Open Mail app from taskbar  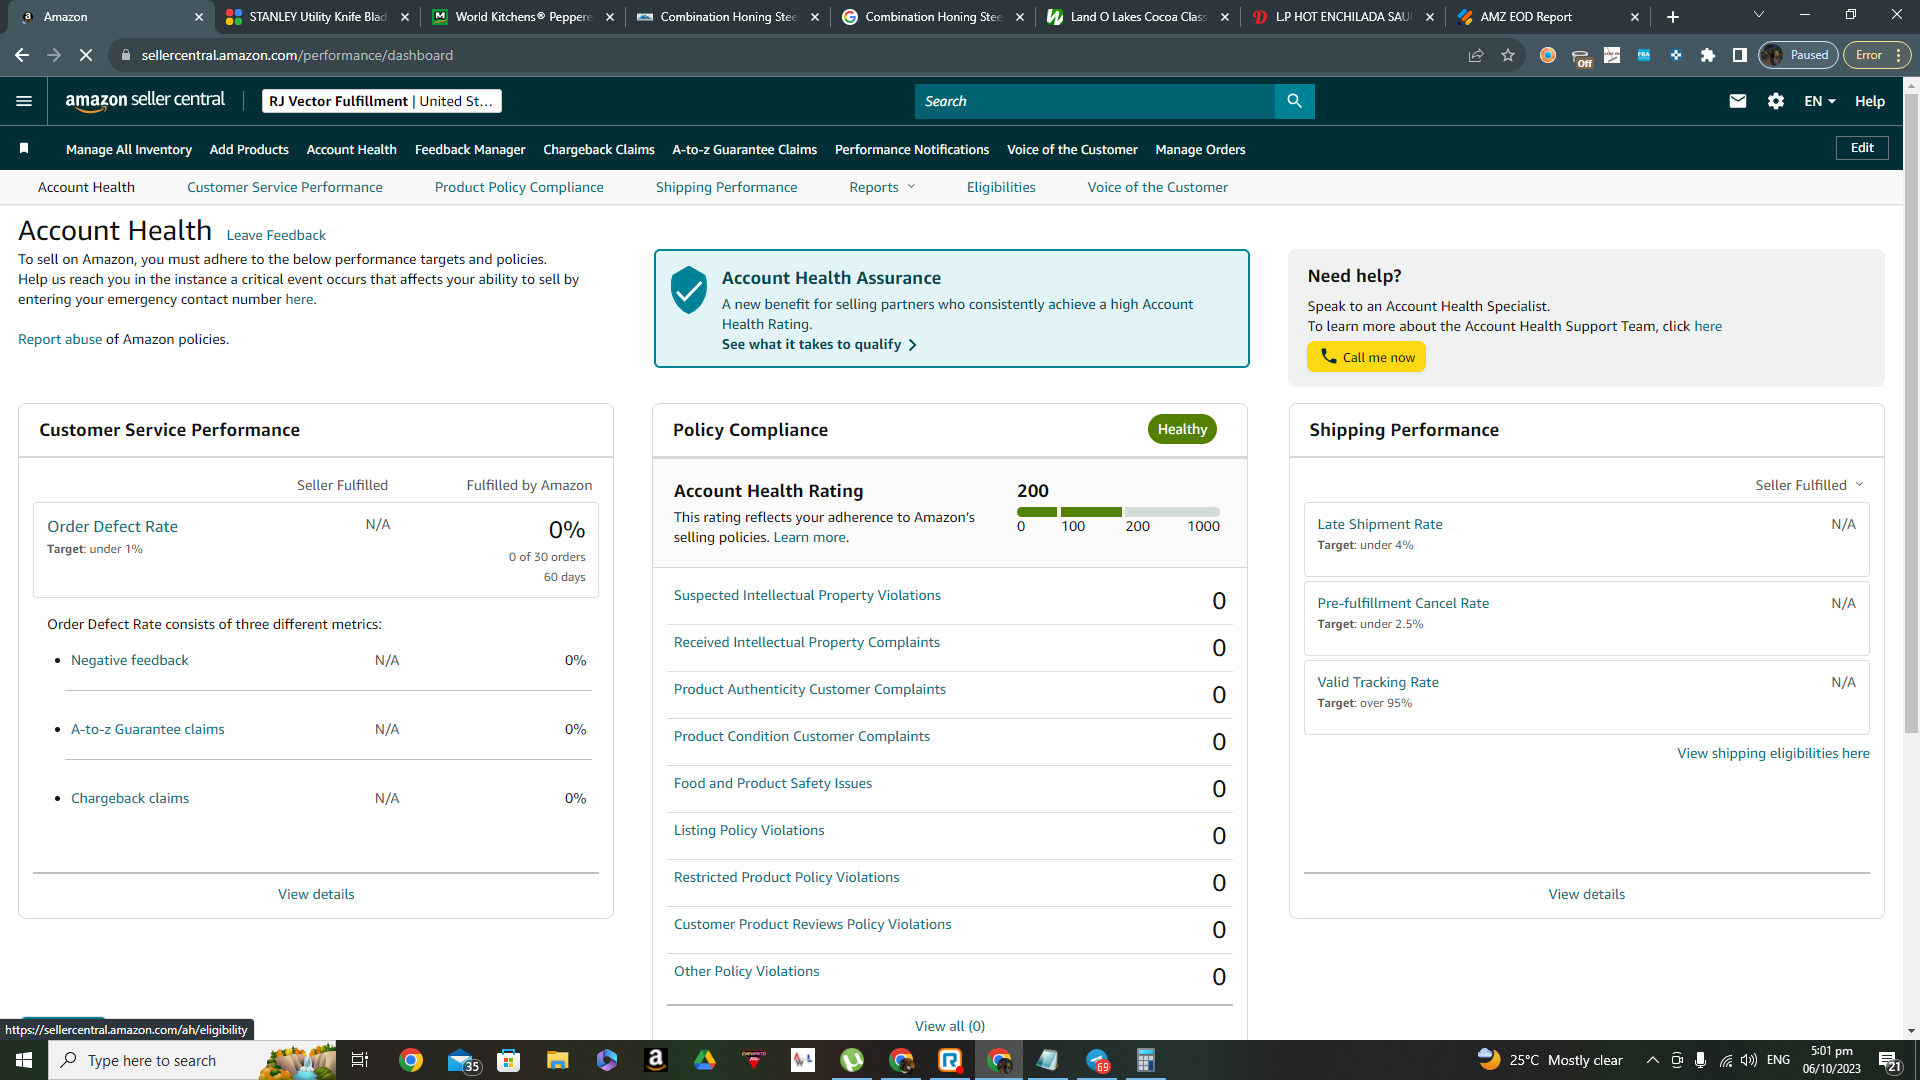(462, 1060)
